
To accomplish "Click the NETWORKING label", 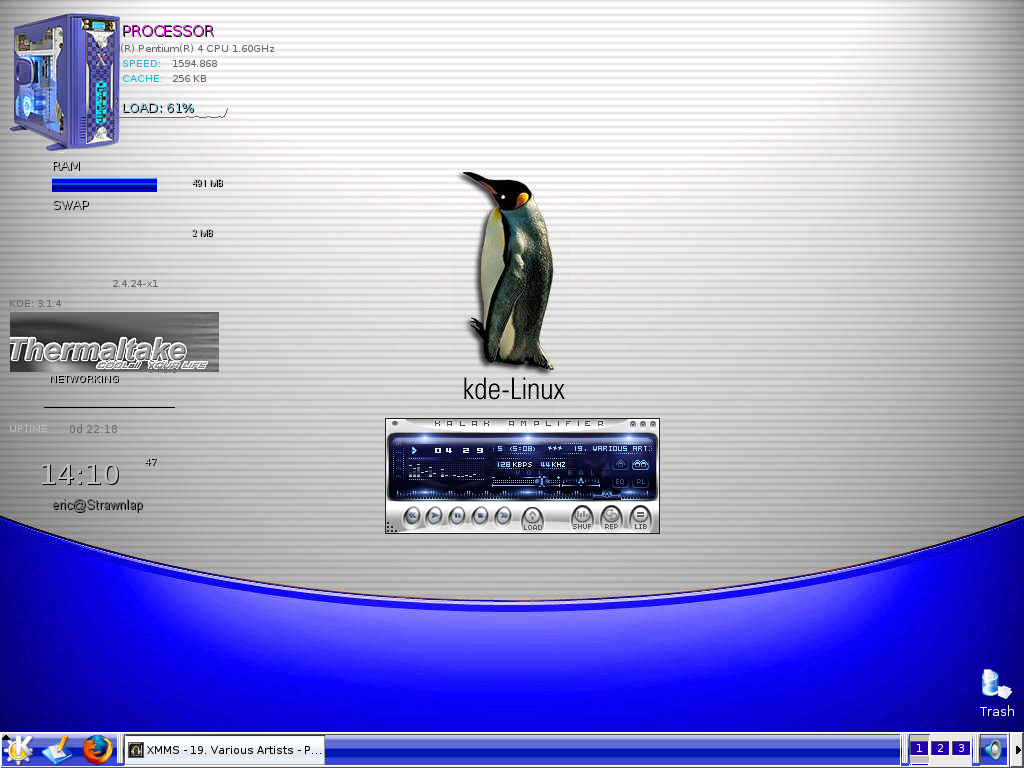I will (x=85, y=379).
